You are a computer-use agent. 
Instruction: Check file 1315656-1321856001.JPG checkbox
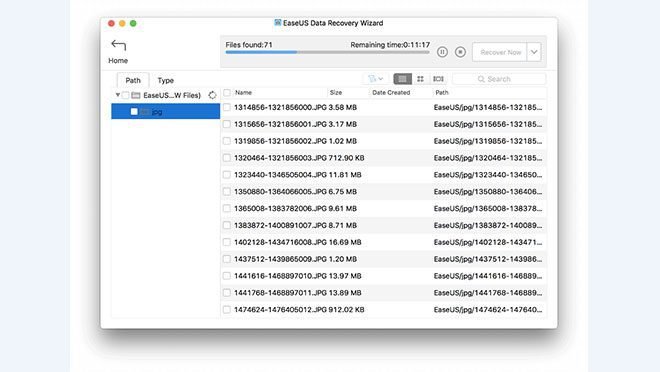(x=227, y=124)
